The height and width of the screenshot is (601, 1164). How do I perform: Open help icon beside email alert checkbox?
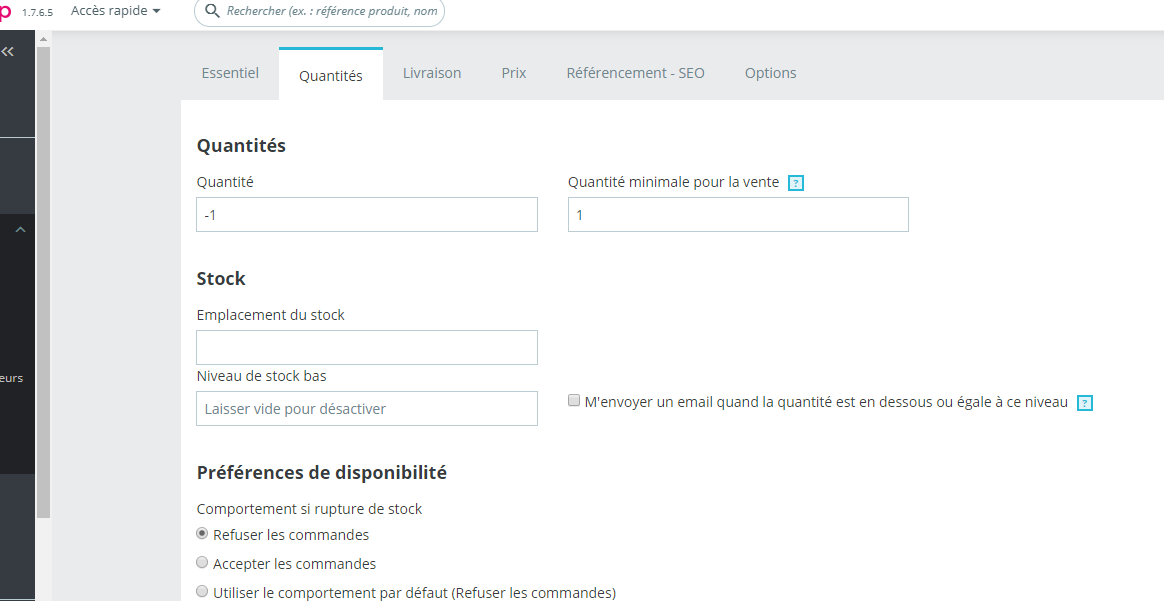(x=1085, y=403)
